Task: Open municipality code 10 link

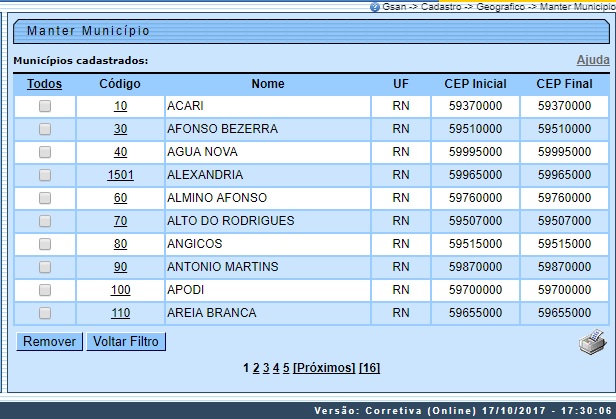Action: pos(120,106)
